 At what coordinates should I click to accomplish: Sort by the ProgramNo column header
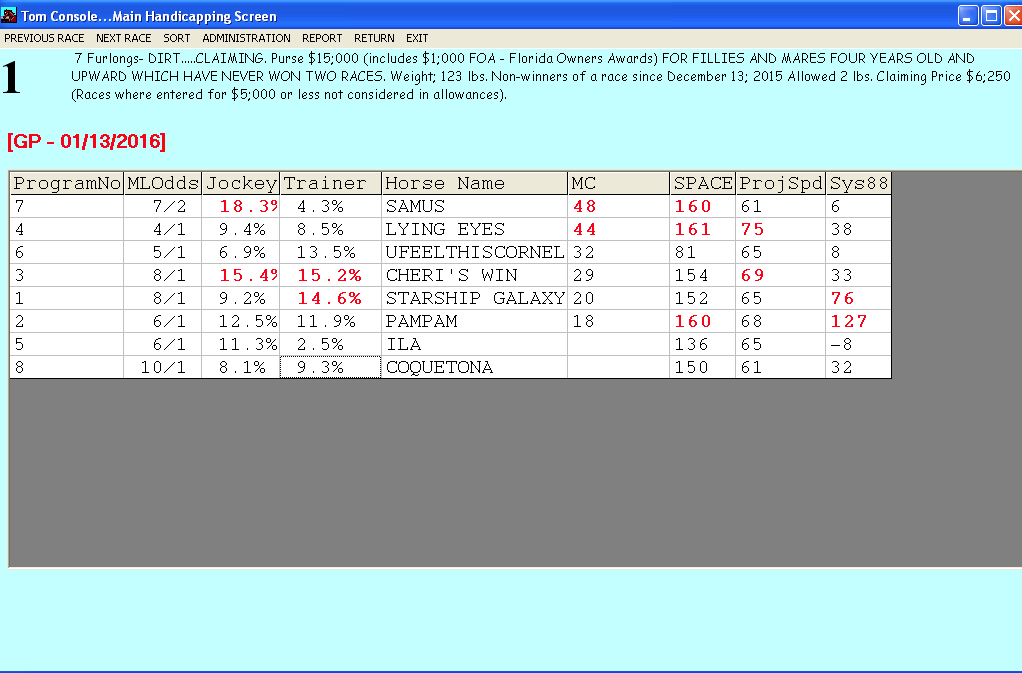(67, 184)
